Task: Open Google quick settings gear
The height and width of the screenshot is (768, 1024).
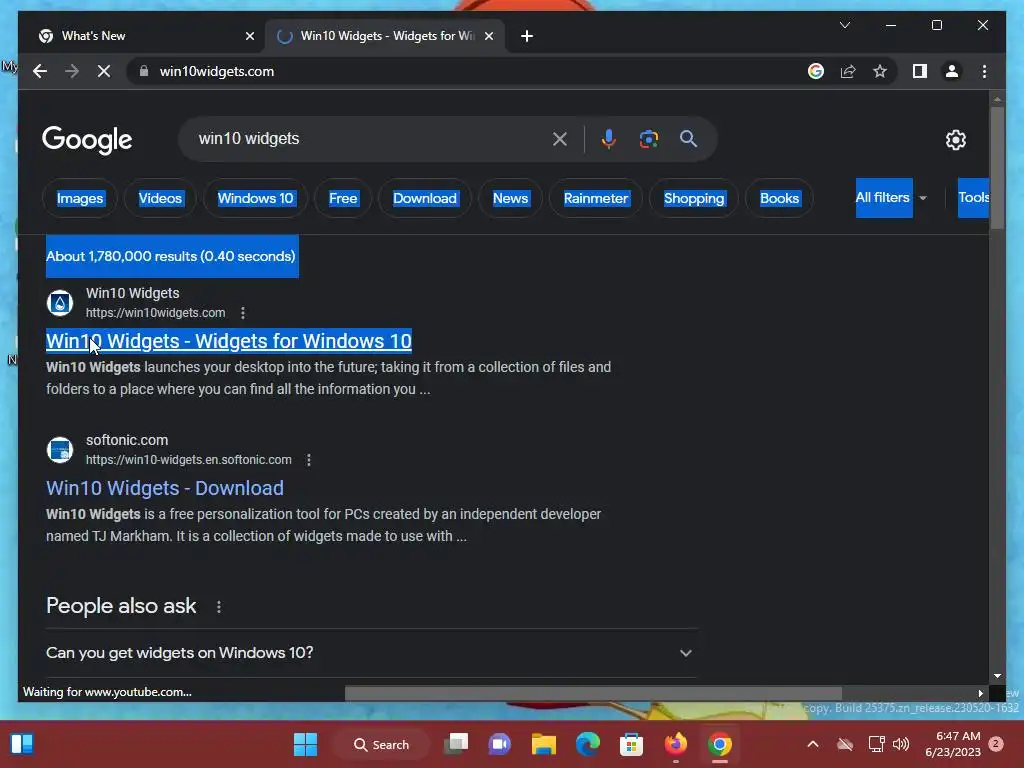Action: pyautogui.click(x=955, y=140)
